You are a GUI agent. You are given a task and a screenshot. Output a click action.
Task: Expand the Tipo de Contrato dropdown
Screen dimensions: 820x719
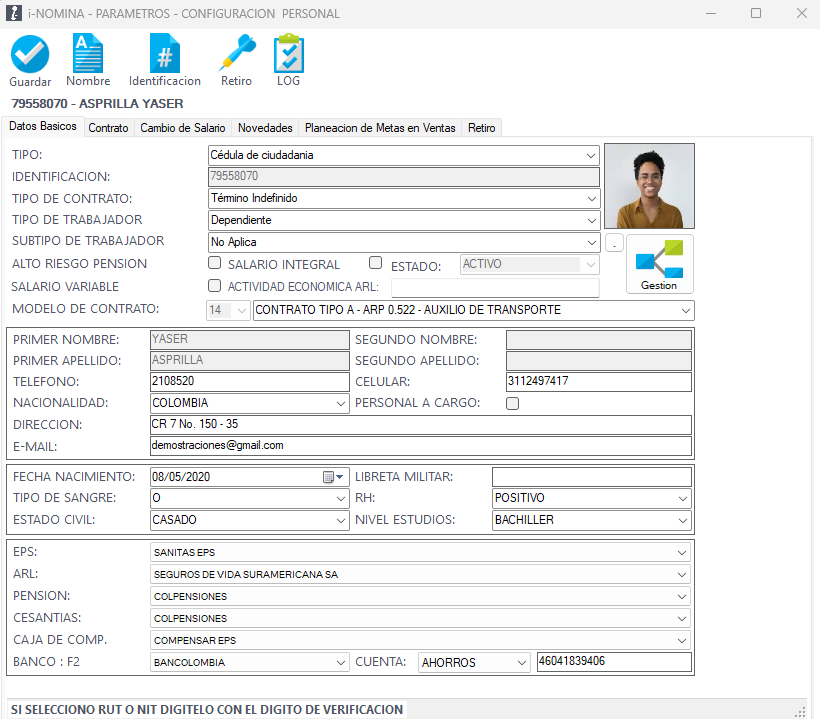click(591, 198)
